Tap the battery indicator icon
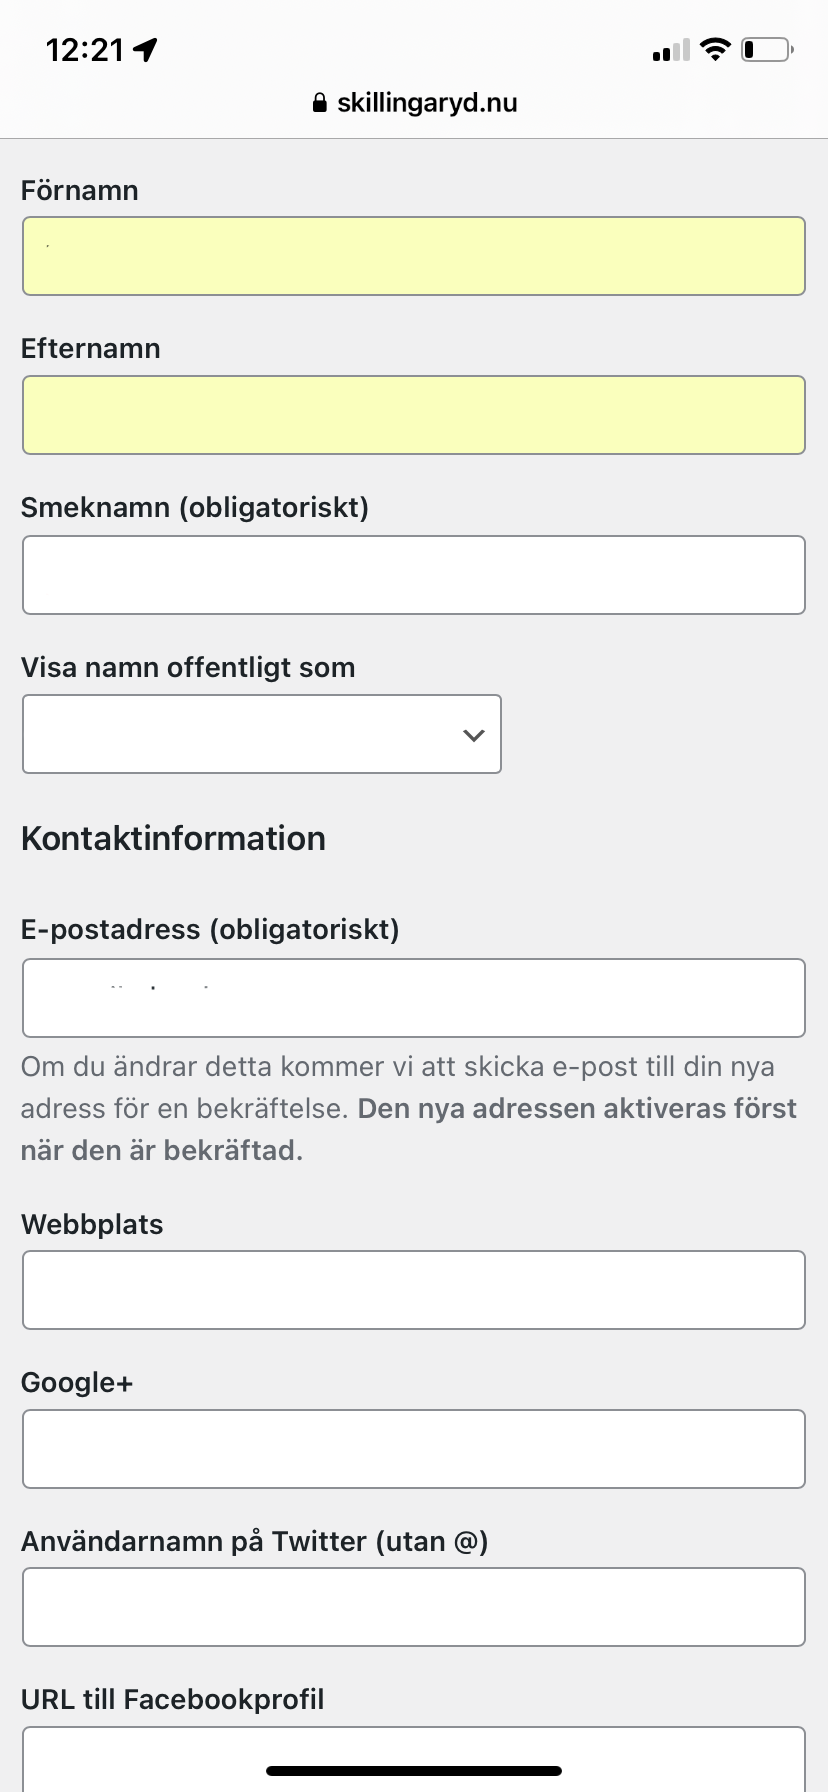 coord(767,49)
